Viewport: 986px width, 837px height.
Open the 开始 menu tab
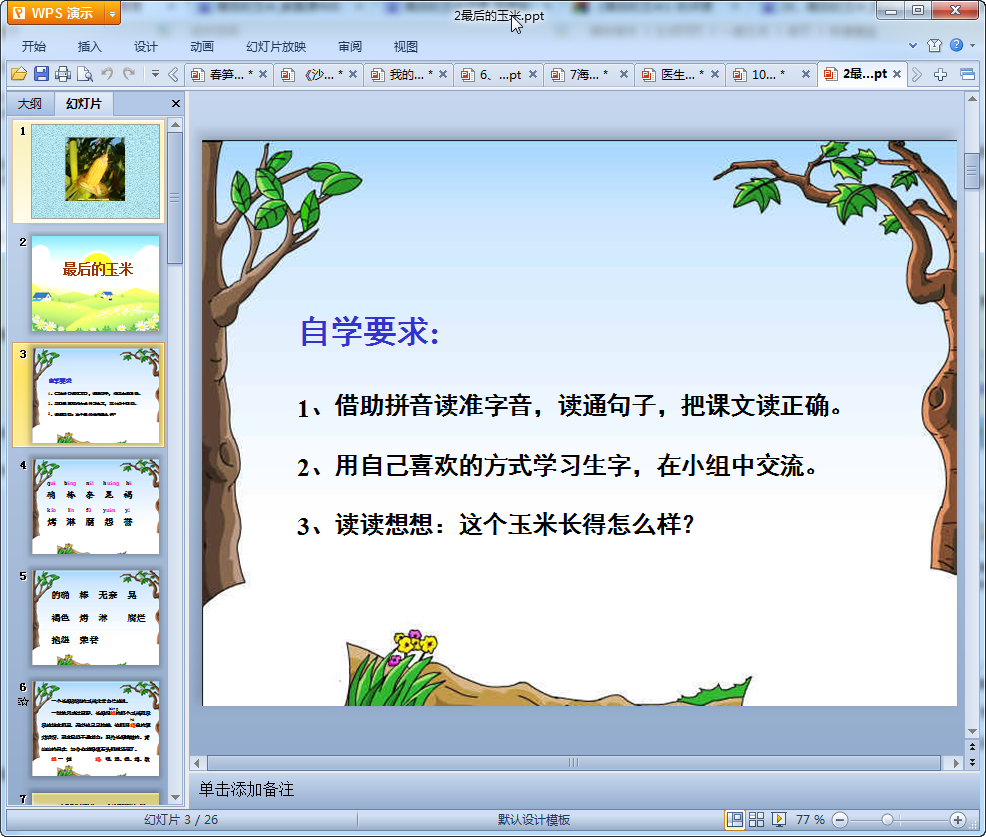(x=33, y=47)
